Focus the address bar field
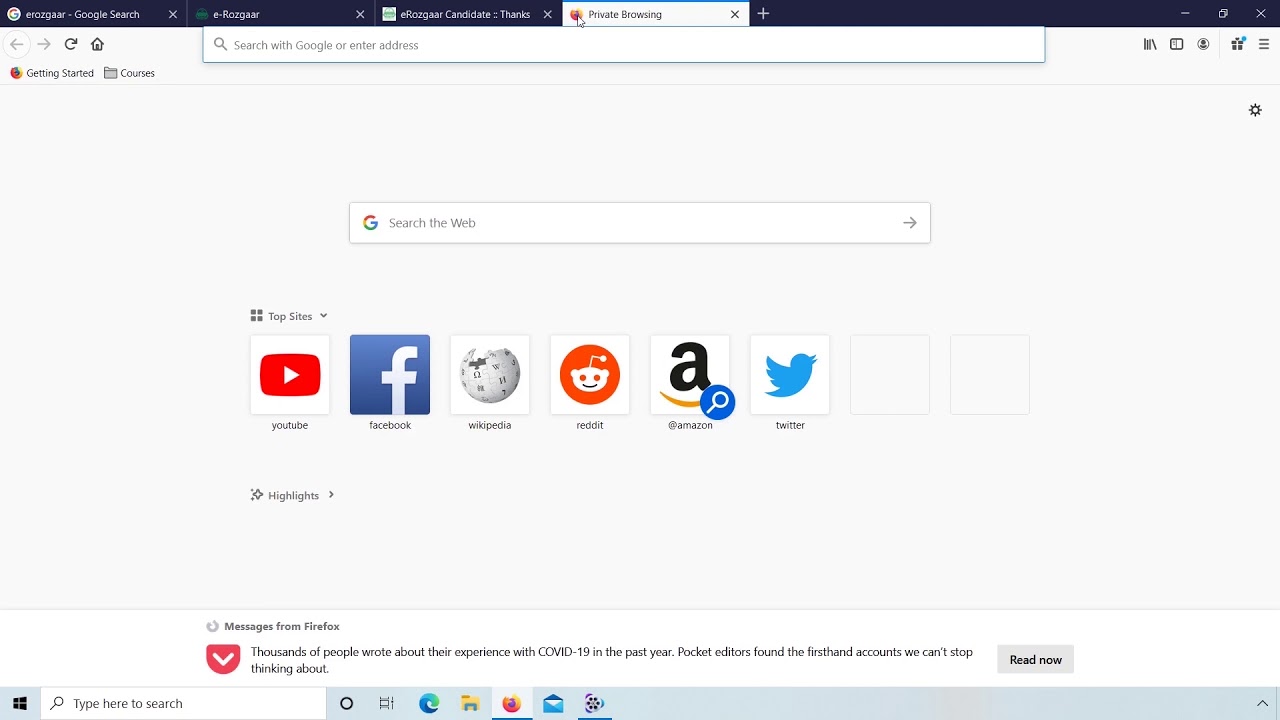The height and width of the screenshot is (720, 1280). click(624, 45)
